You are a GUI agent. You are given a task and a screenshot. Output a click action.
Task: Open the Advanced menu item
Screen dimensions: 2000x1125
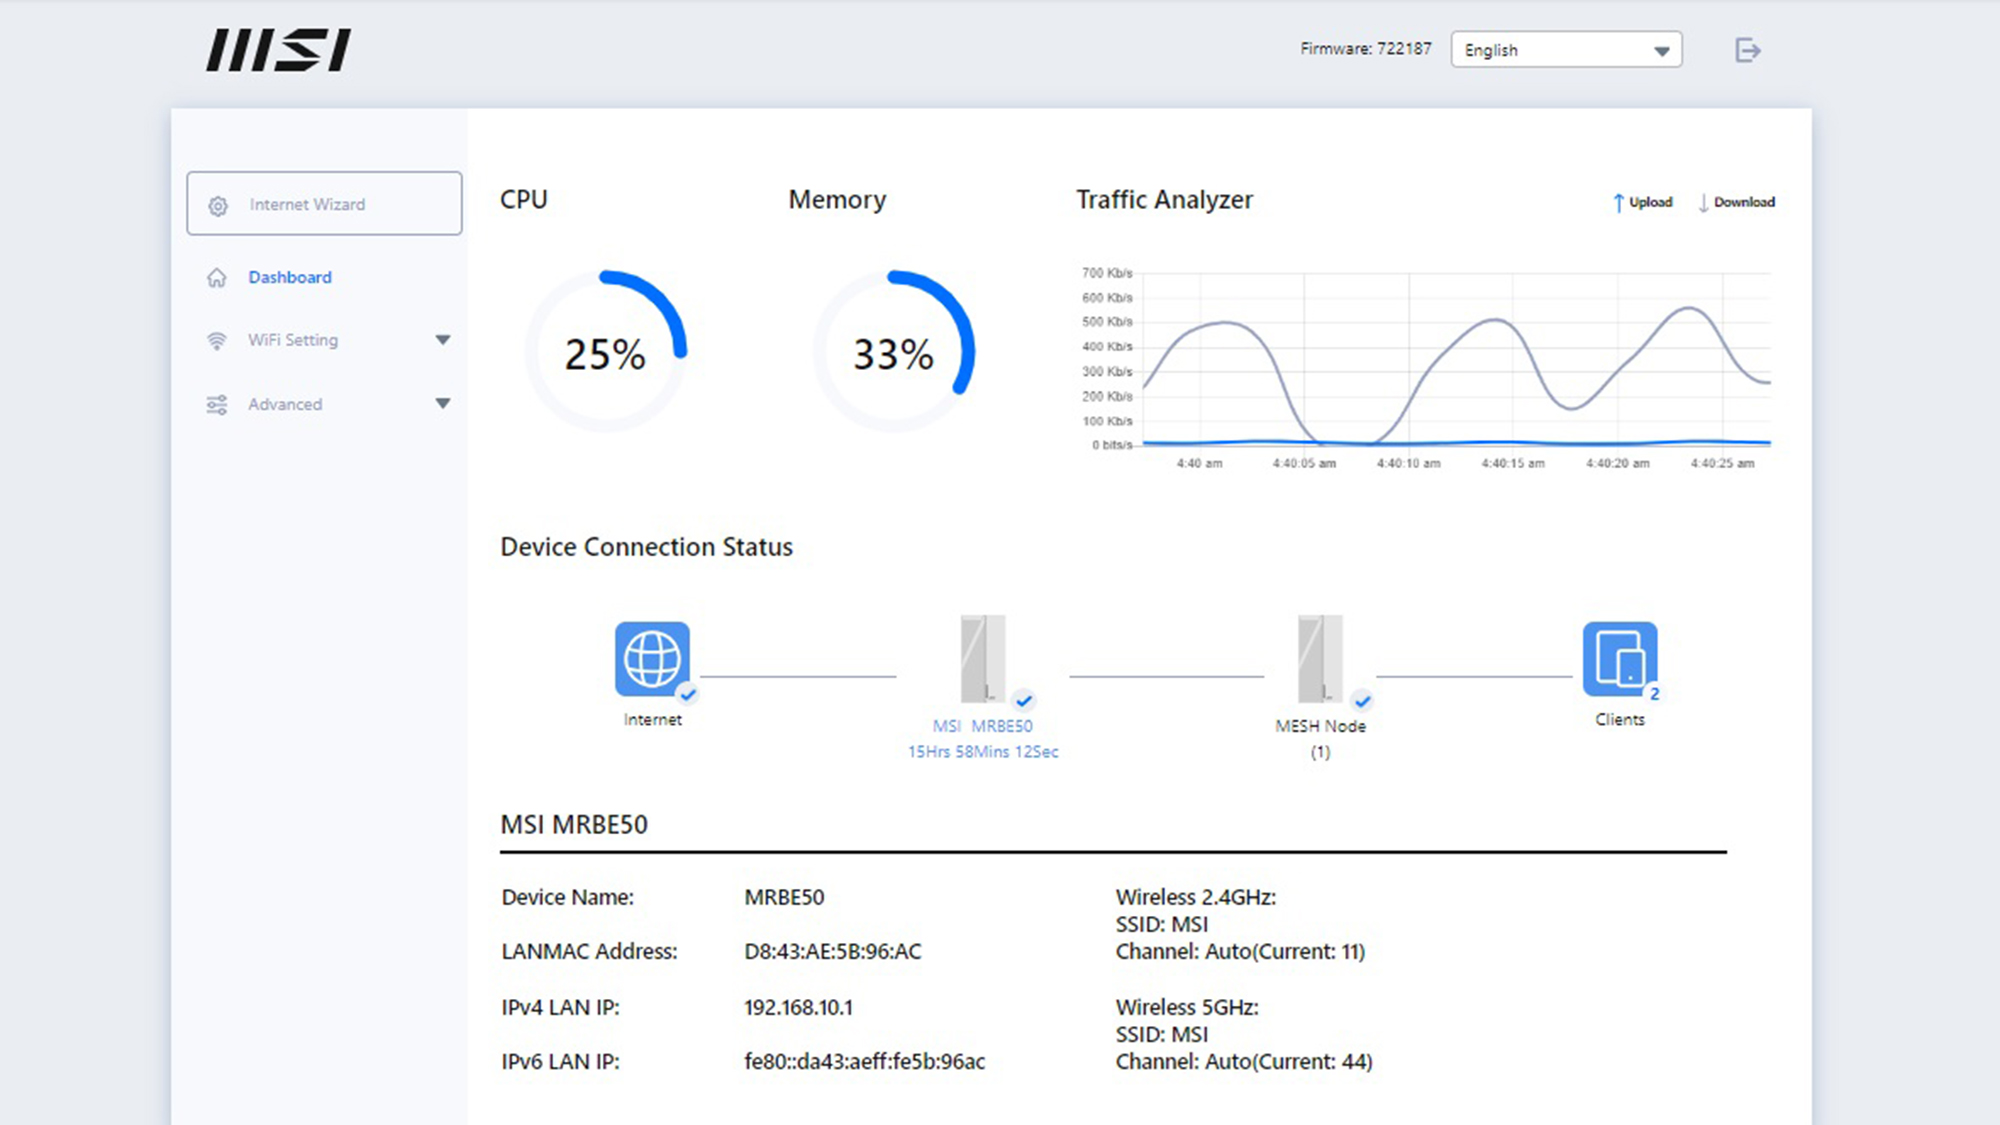(x=285, y=404)
